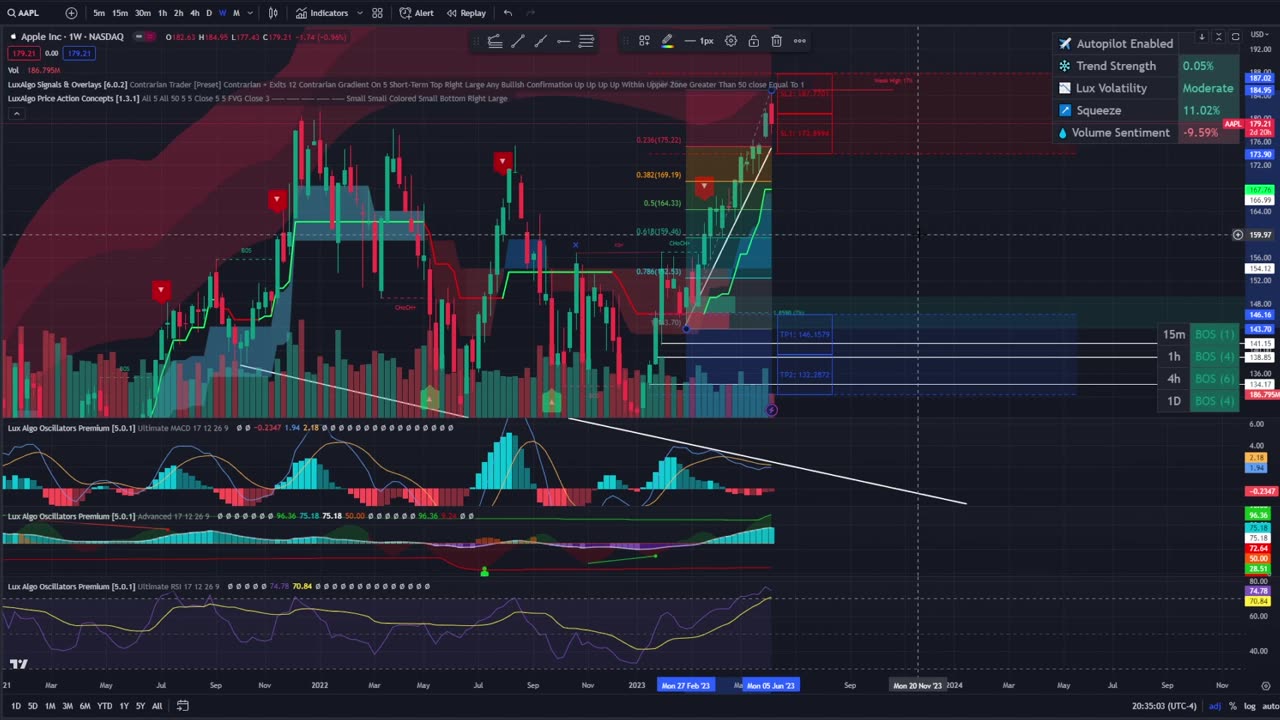Select the 2h interval
The height and width of the screenshot is (720, 1280).
[x=178, y=13]
